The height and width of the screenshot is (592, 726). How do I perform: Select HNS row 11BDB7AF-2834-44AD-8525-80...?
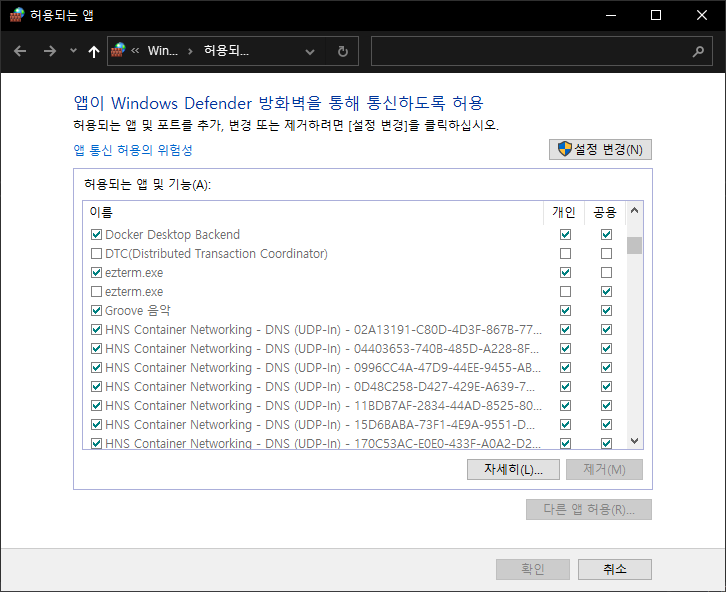pyautogui.click(x=323, y=405)
